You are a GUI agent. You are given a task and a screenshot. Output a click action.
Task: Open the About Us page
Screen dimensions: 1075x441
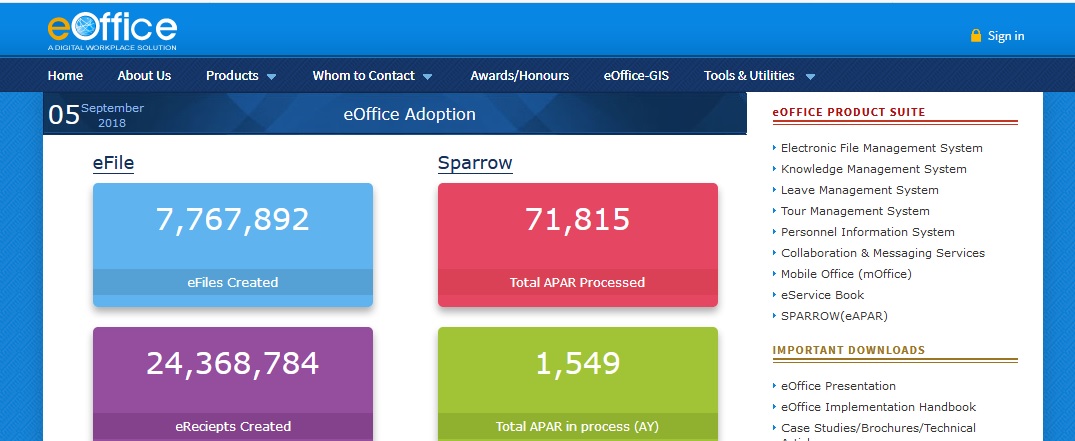[x=144, y=75]
